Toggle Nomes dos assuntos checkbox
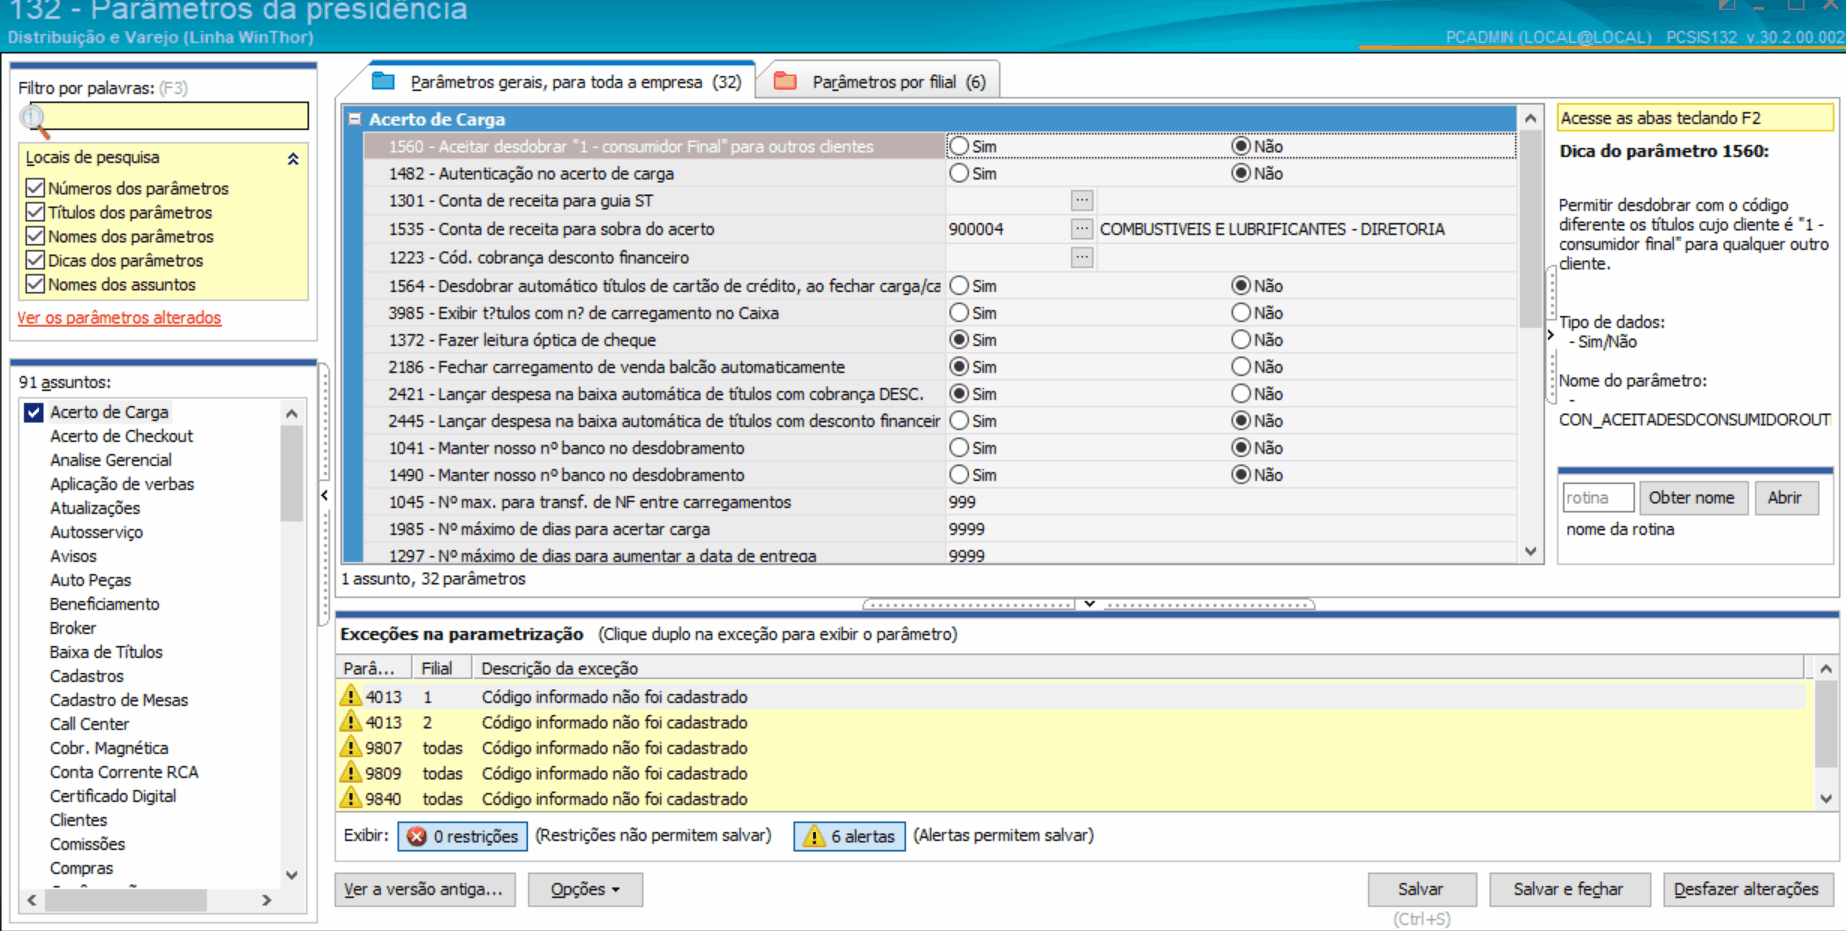This screenshot has height=931, width=1846. coord(35,284)
